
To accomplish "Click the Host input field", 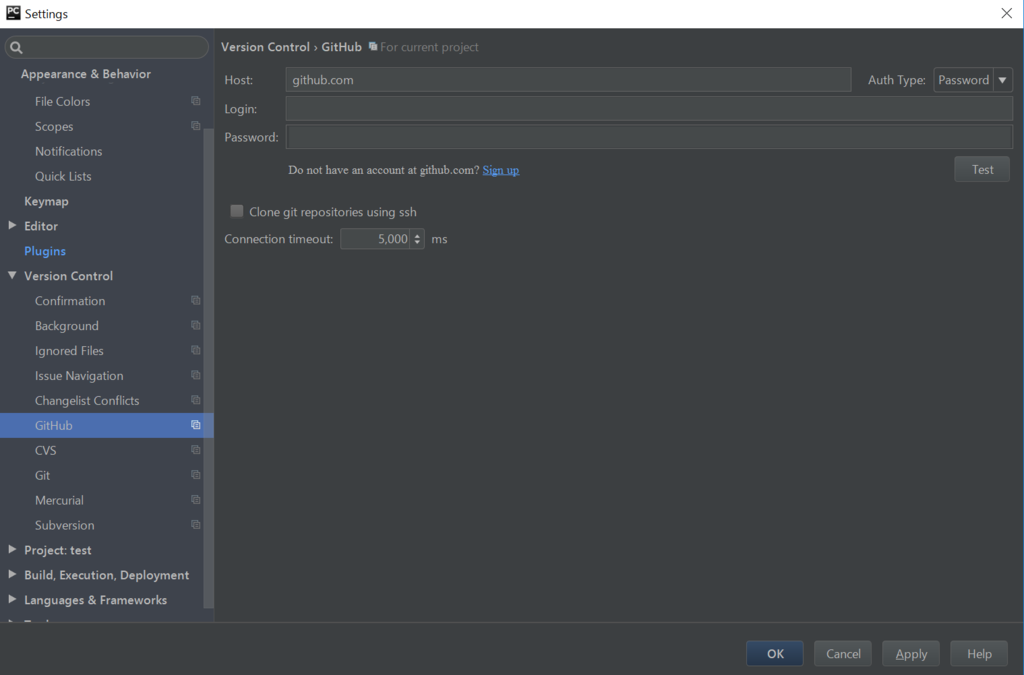I will pyautogui.click(x=568, y=80).
